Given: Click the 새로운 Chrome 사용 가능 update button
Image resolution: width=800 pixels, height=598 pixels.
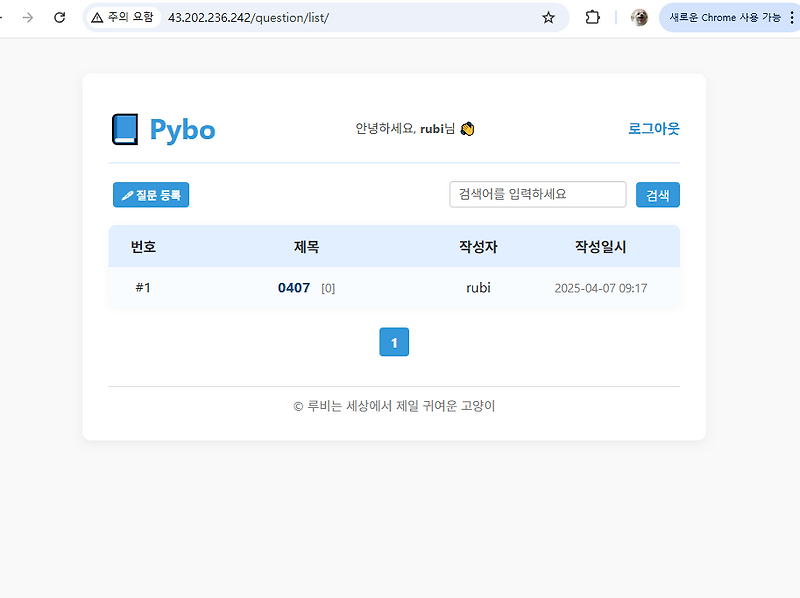Looking at the screenshot, I should tap(722, 17).
